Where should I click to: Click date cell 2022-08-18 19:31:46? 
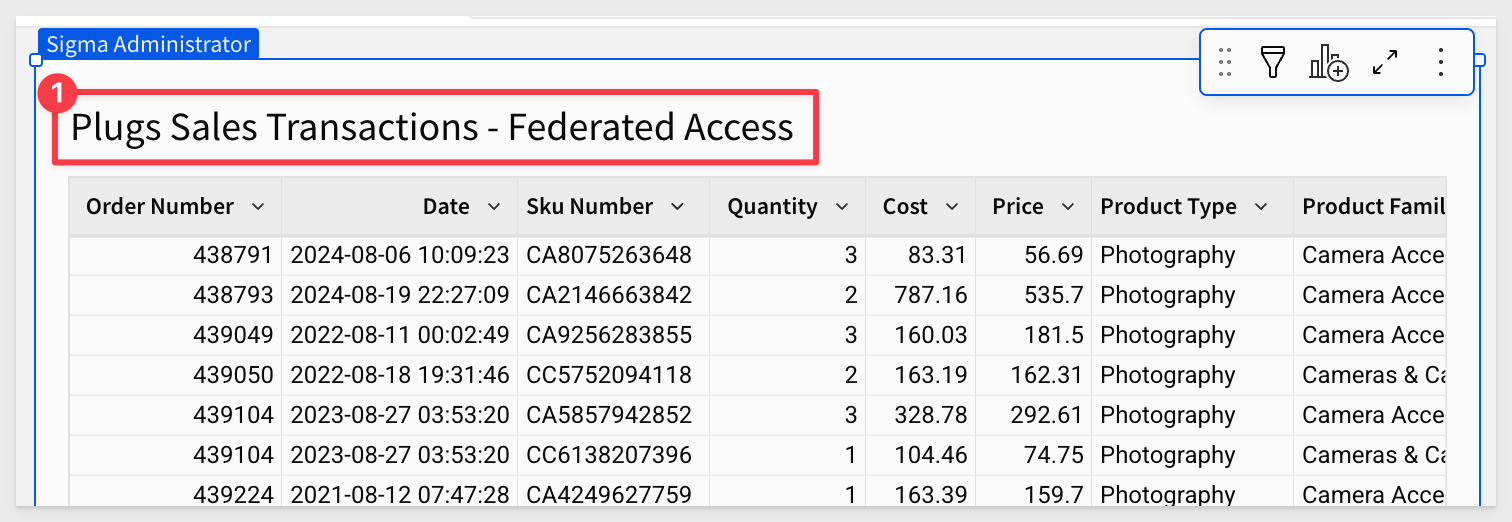coord(399,375)
